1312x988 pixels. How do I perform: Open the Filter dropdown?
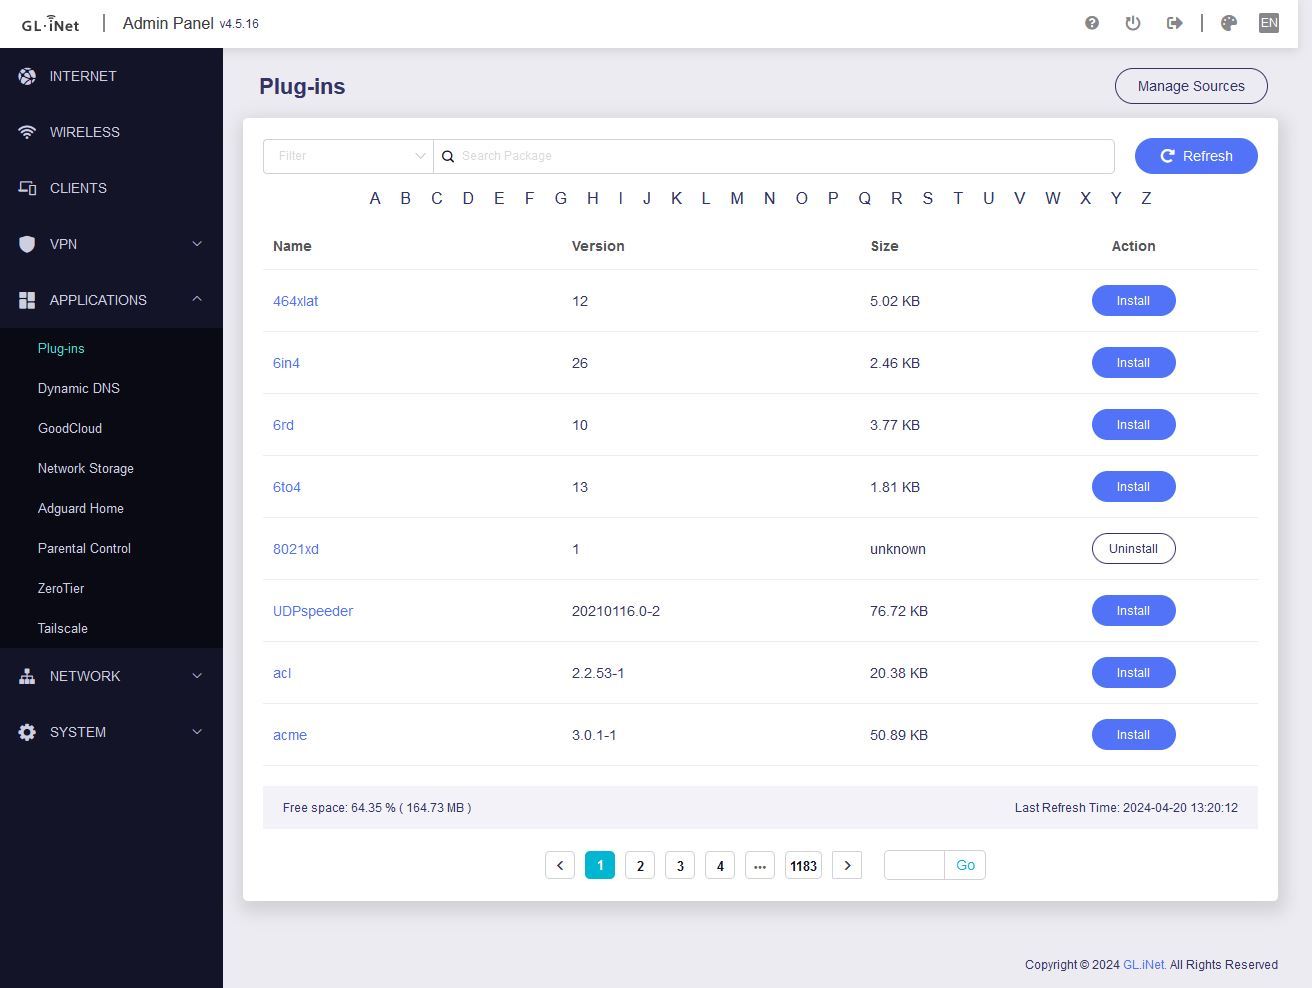pos(348,156)
